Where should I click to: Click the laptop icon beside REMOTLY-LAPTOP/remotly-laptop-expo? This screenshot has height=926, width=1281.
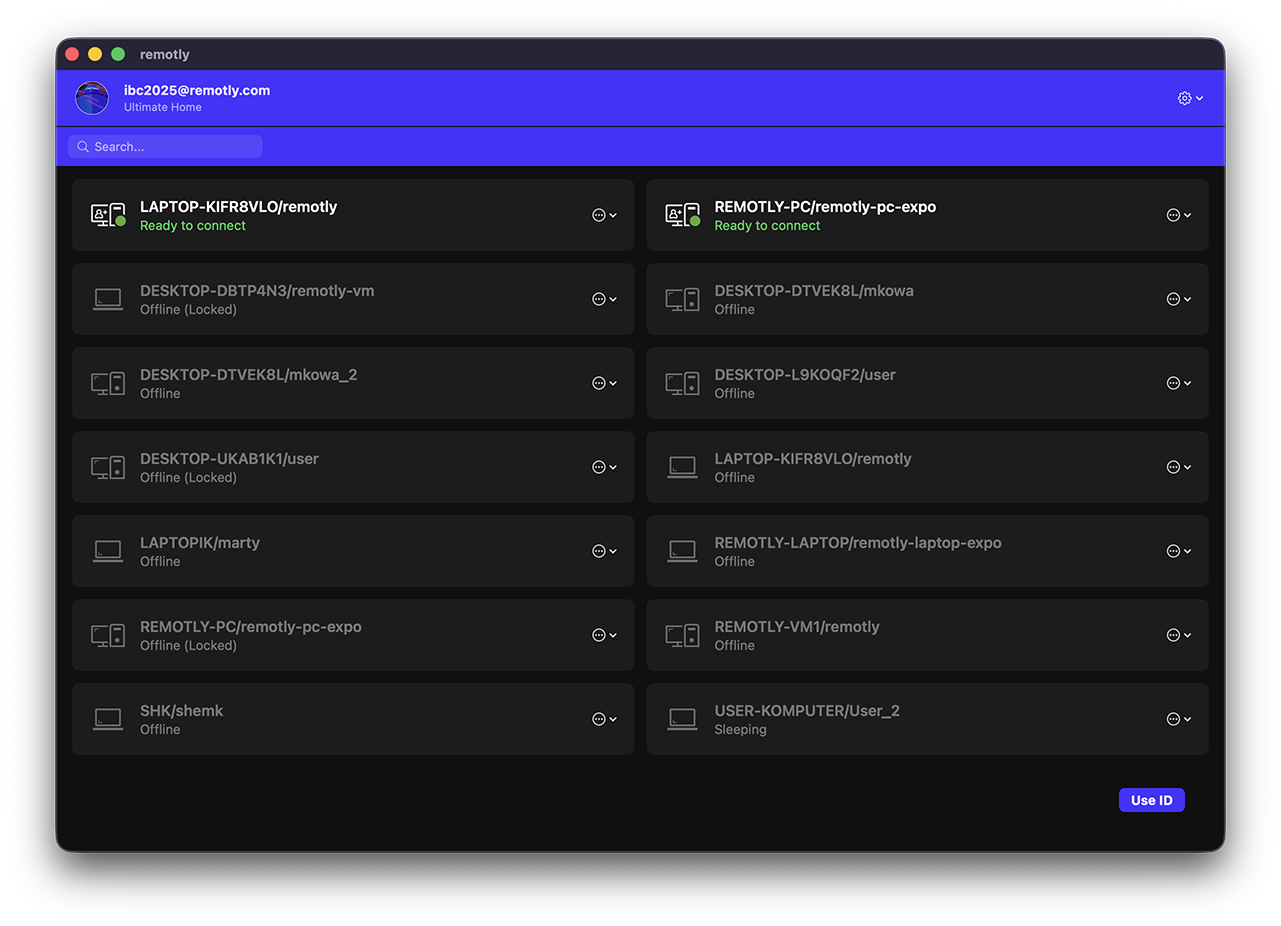click(x=683, y=551)
